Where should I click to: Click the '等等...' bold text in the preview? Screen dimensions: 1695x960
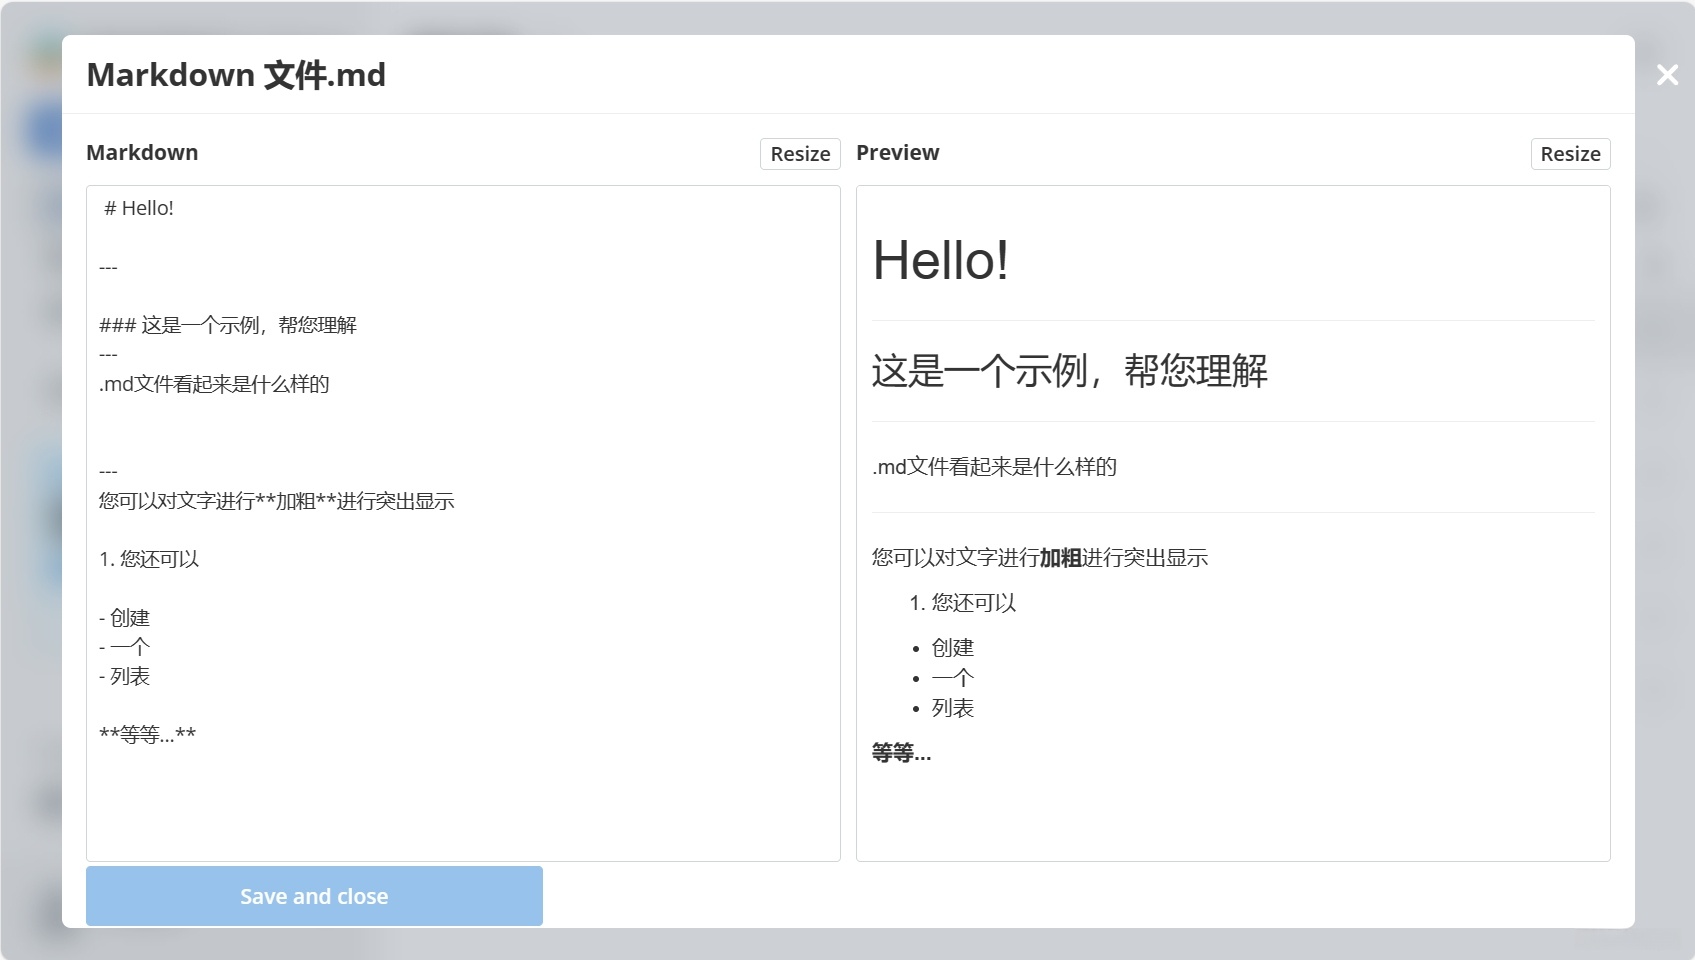899,753
